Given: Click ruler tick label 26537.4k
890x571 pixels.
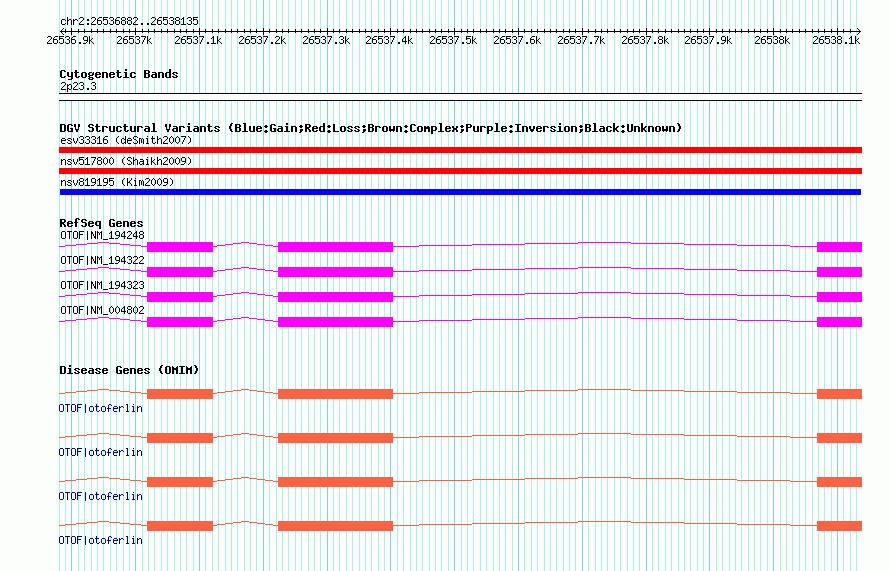Looking at the screenshot, I should [x=389, y=40].
